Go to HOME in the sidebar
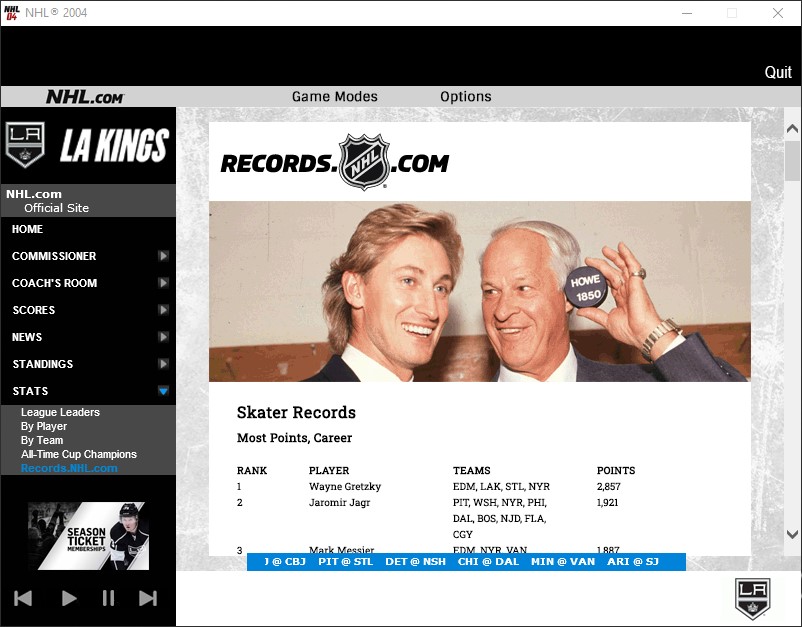 [x=28, y=229]
